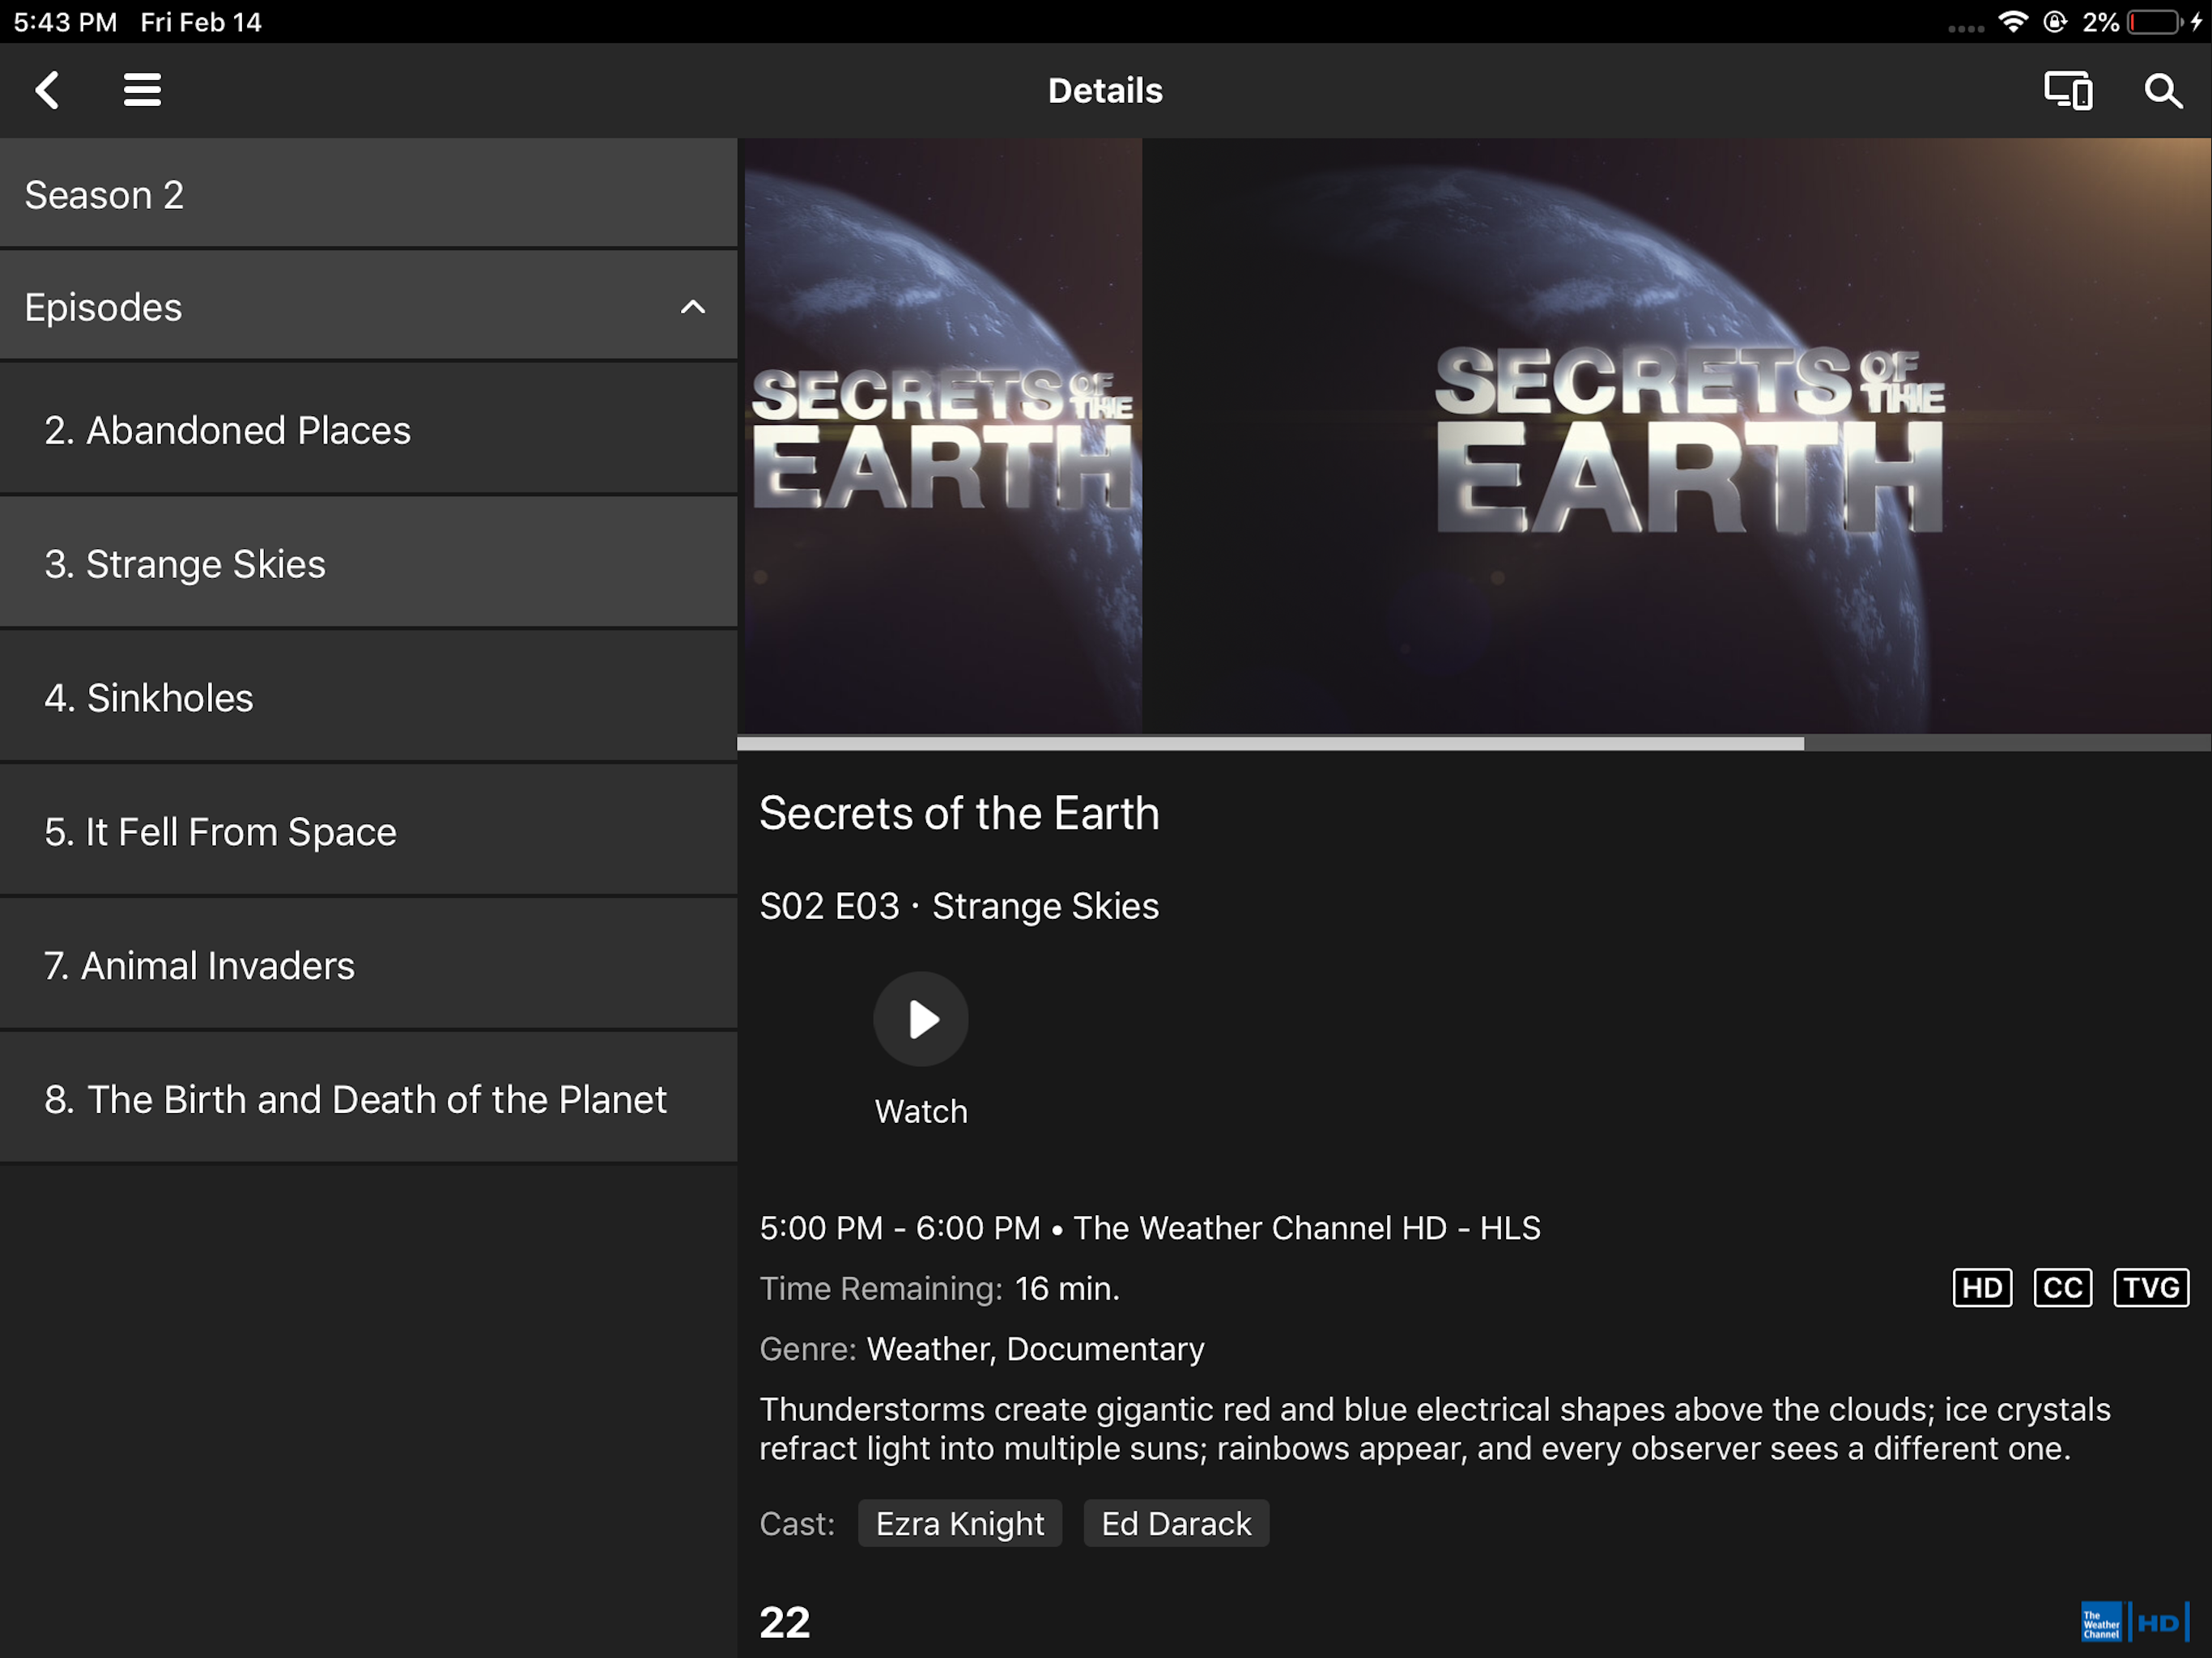Tap the HD badge
Screen dimensions: 2212x1658
click(x=1982, y=1287)
